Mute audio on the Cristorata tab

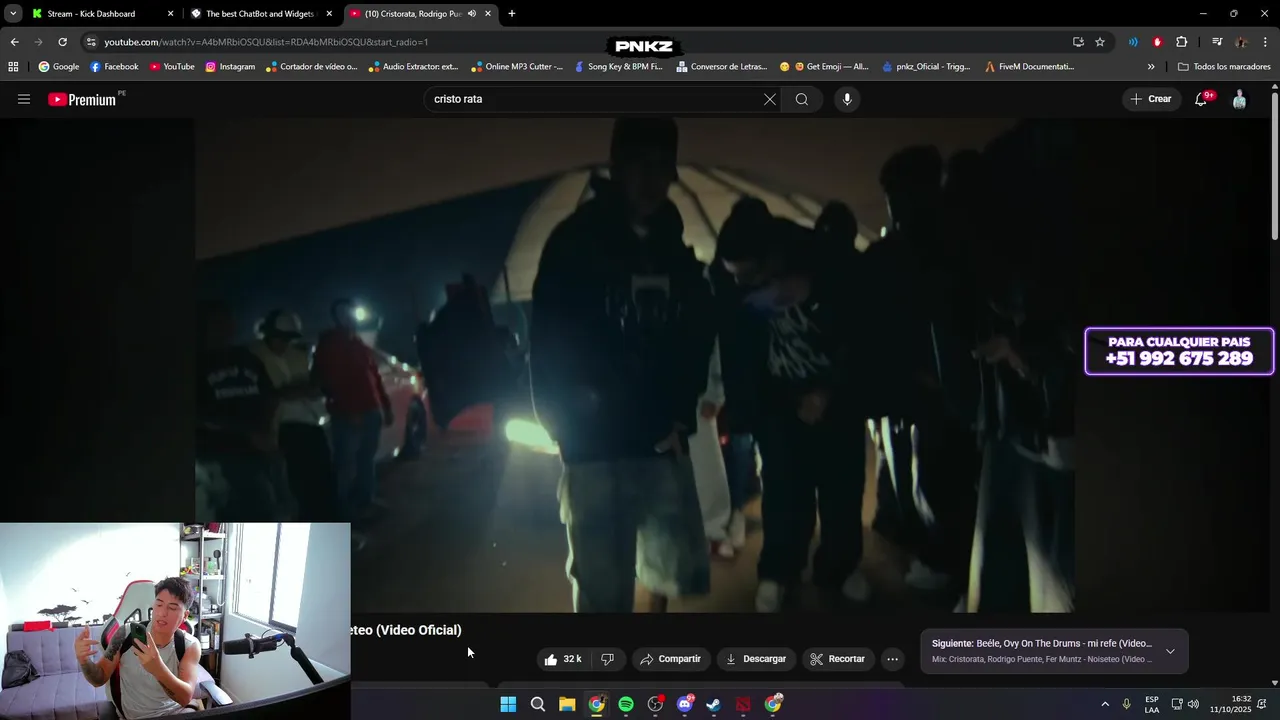point(471,14)
